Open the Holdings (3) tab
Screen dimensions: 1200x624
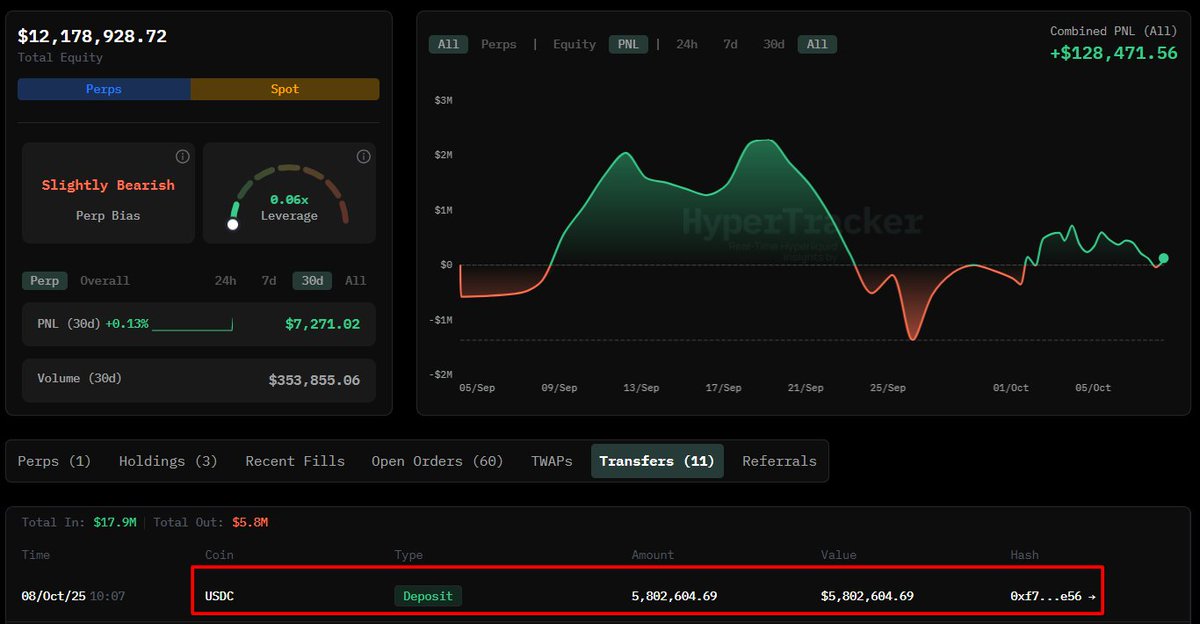168,461
